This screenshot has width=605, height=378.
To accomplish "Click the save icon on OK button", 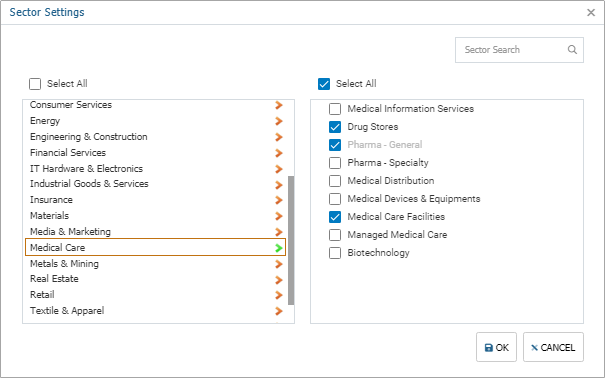I will 489,348.
